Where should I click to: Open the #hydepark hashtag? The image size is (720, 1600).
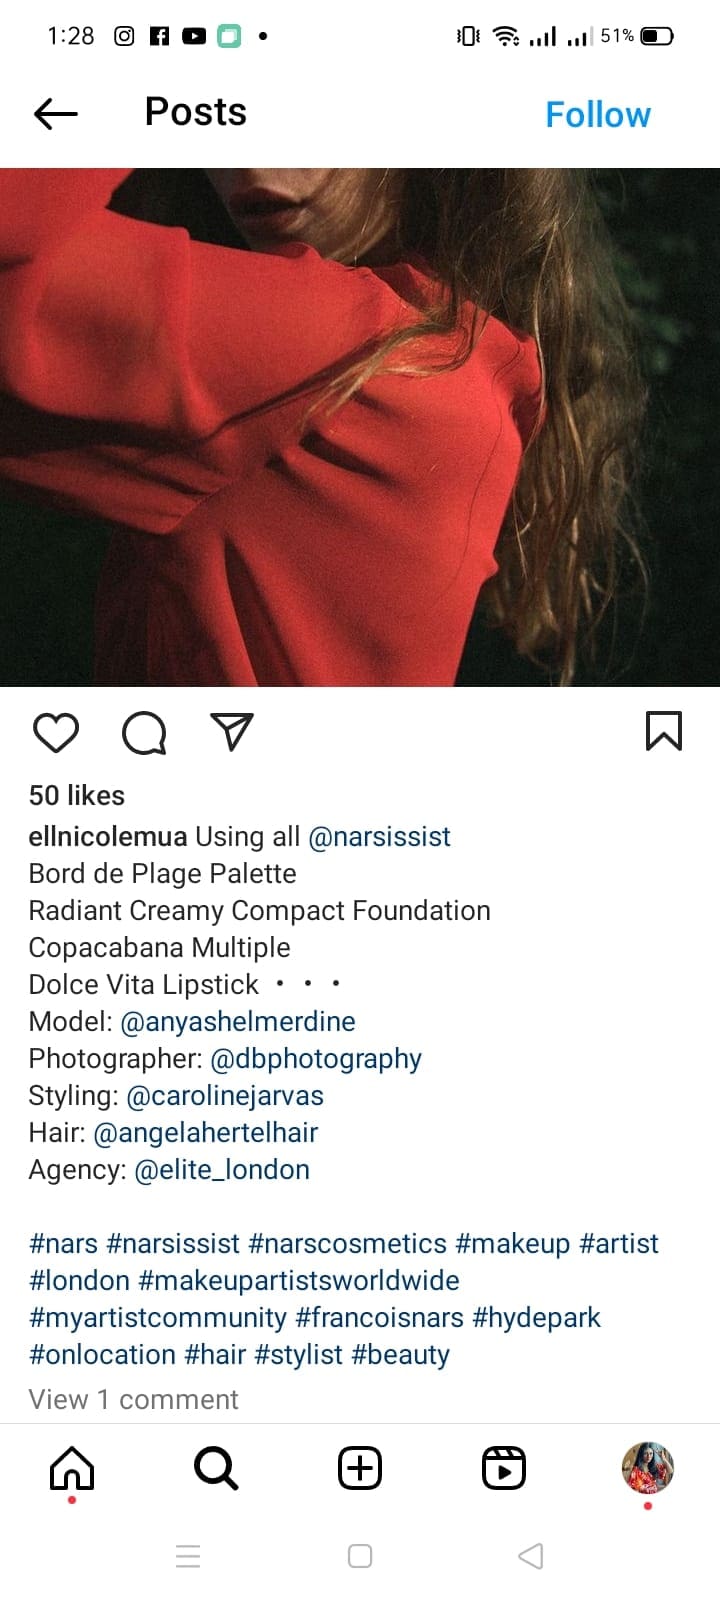coord(536,1317)
